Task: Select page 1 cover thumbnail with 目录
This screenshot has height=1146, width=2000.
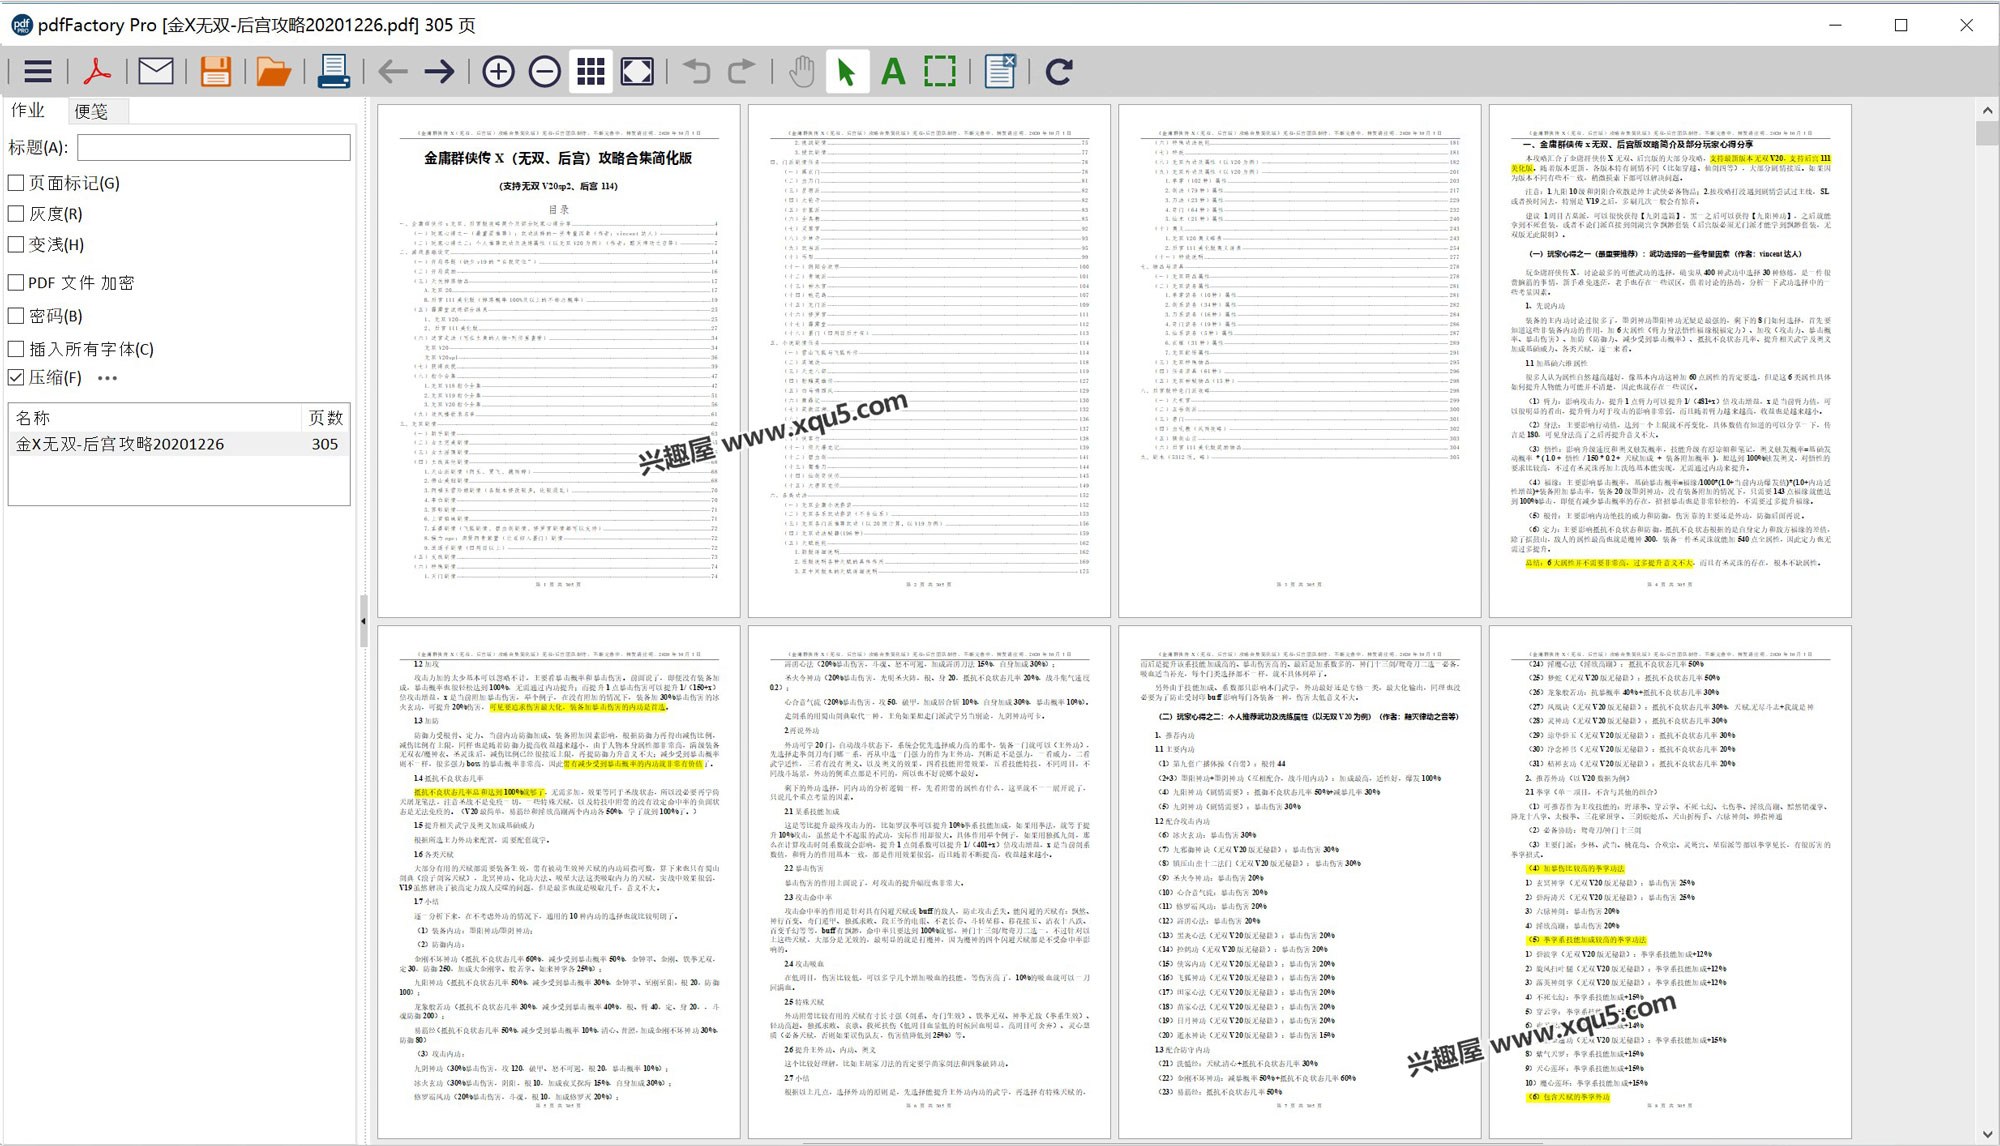Action: click(x=558, y=361)
